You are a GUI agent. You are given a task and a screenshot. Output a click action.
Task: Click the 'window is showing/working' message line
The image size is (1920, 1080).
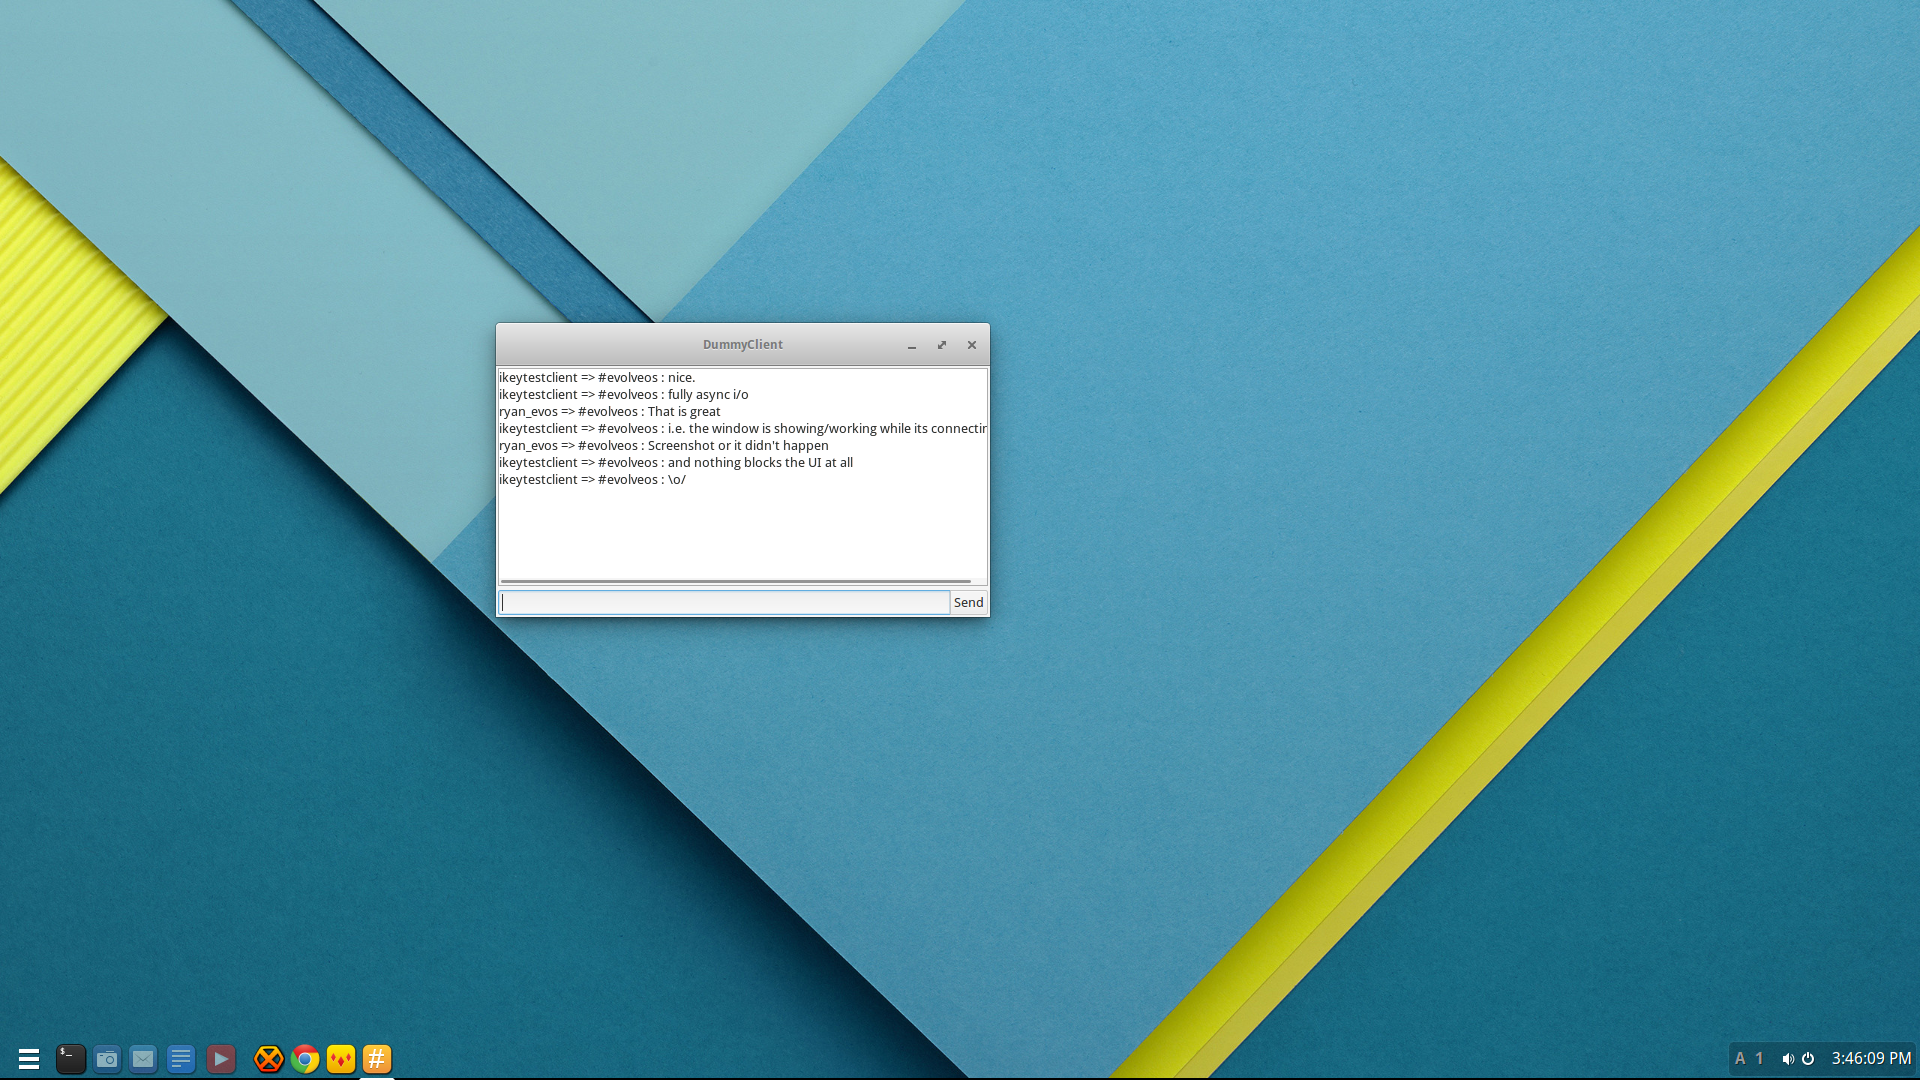tap(742, 428)
